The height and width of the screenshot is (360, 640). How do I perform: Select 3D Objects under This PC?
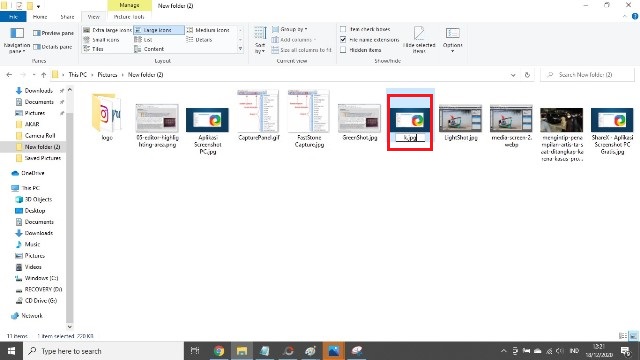pos(38,199)
